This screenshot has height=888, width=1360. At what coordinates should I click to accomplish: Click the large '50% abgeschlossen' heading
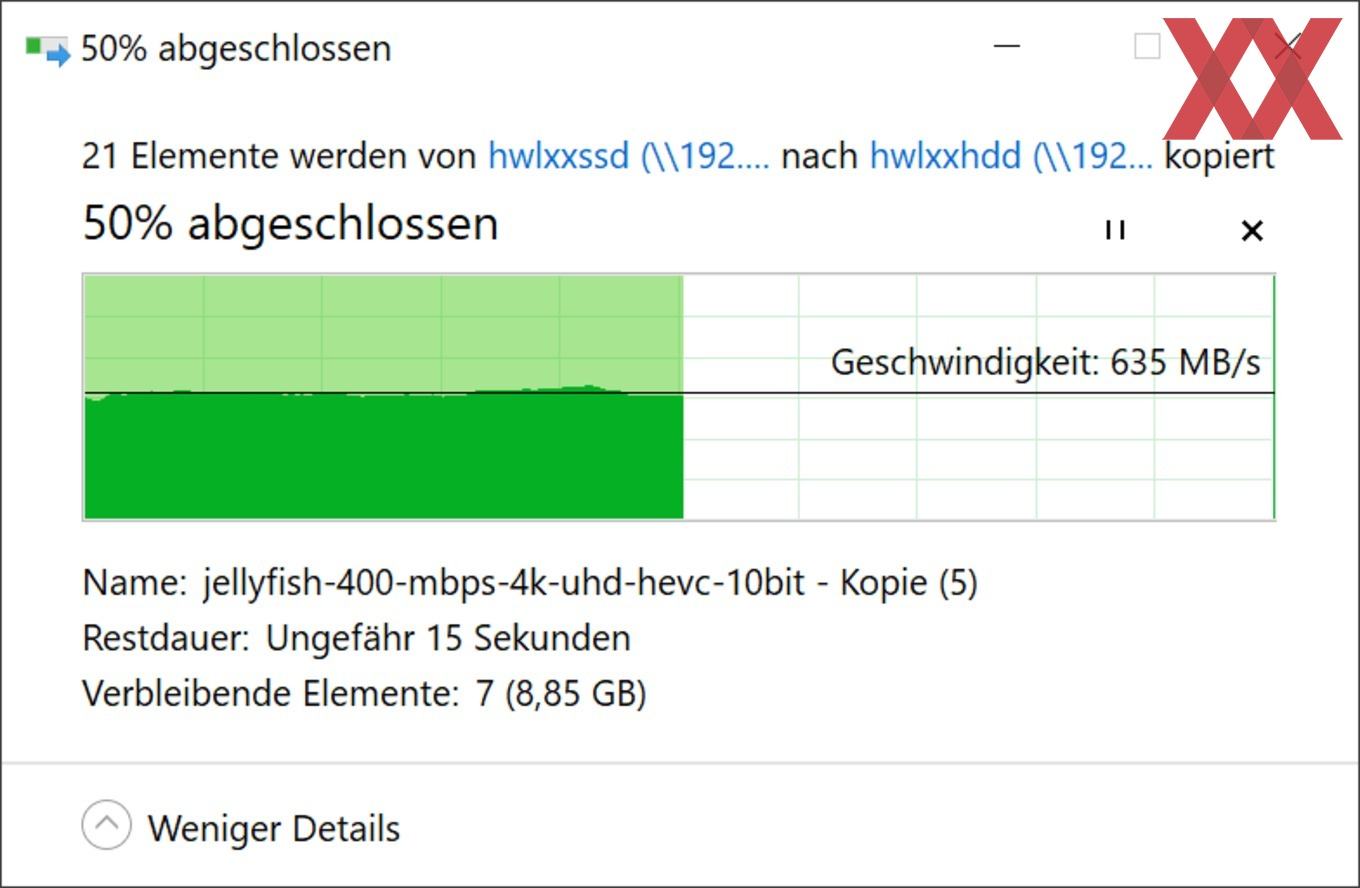[290, 223]
